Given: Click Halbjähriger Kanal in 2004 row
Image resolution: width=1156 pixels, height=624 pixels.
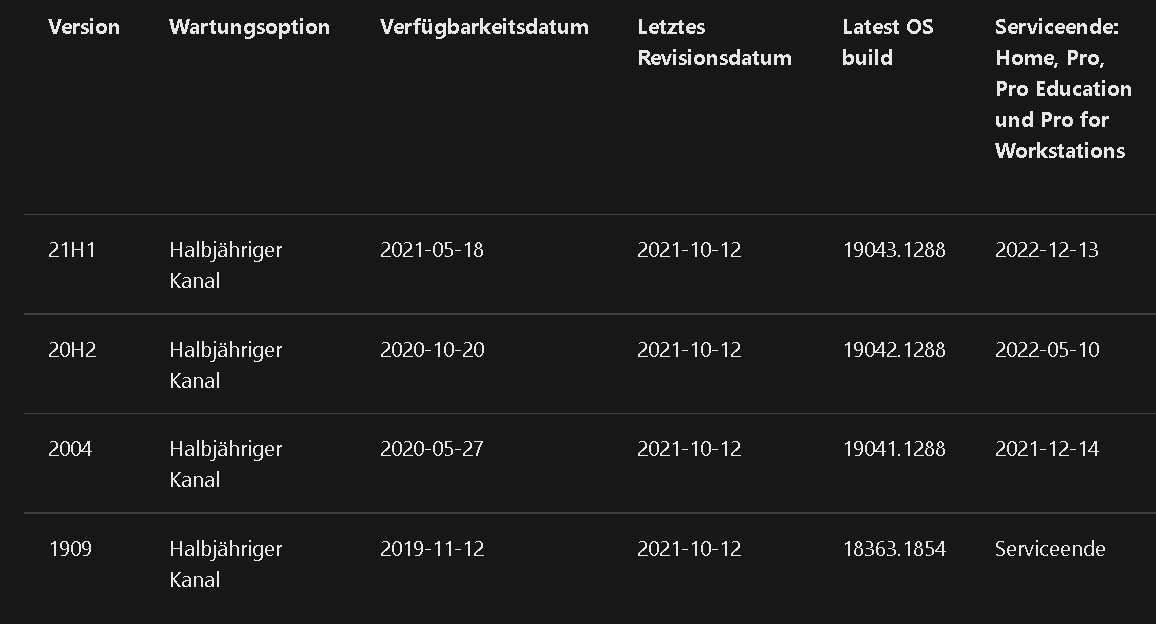Looking at the screenshot, I should 226,464.
